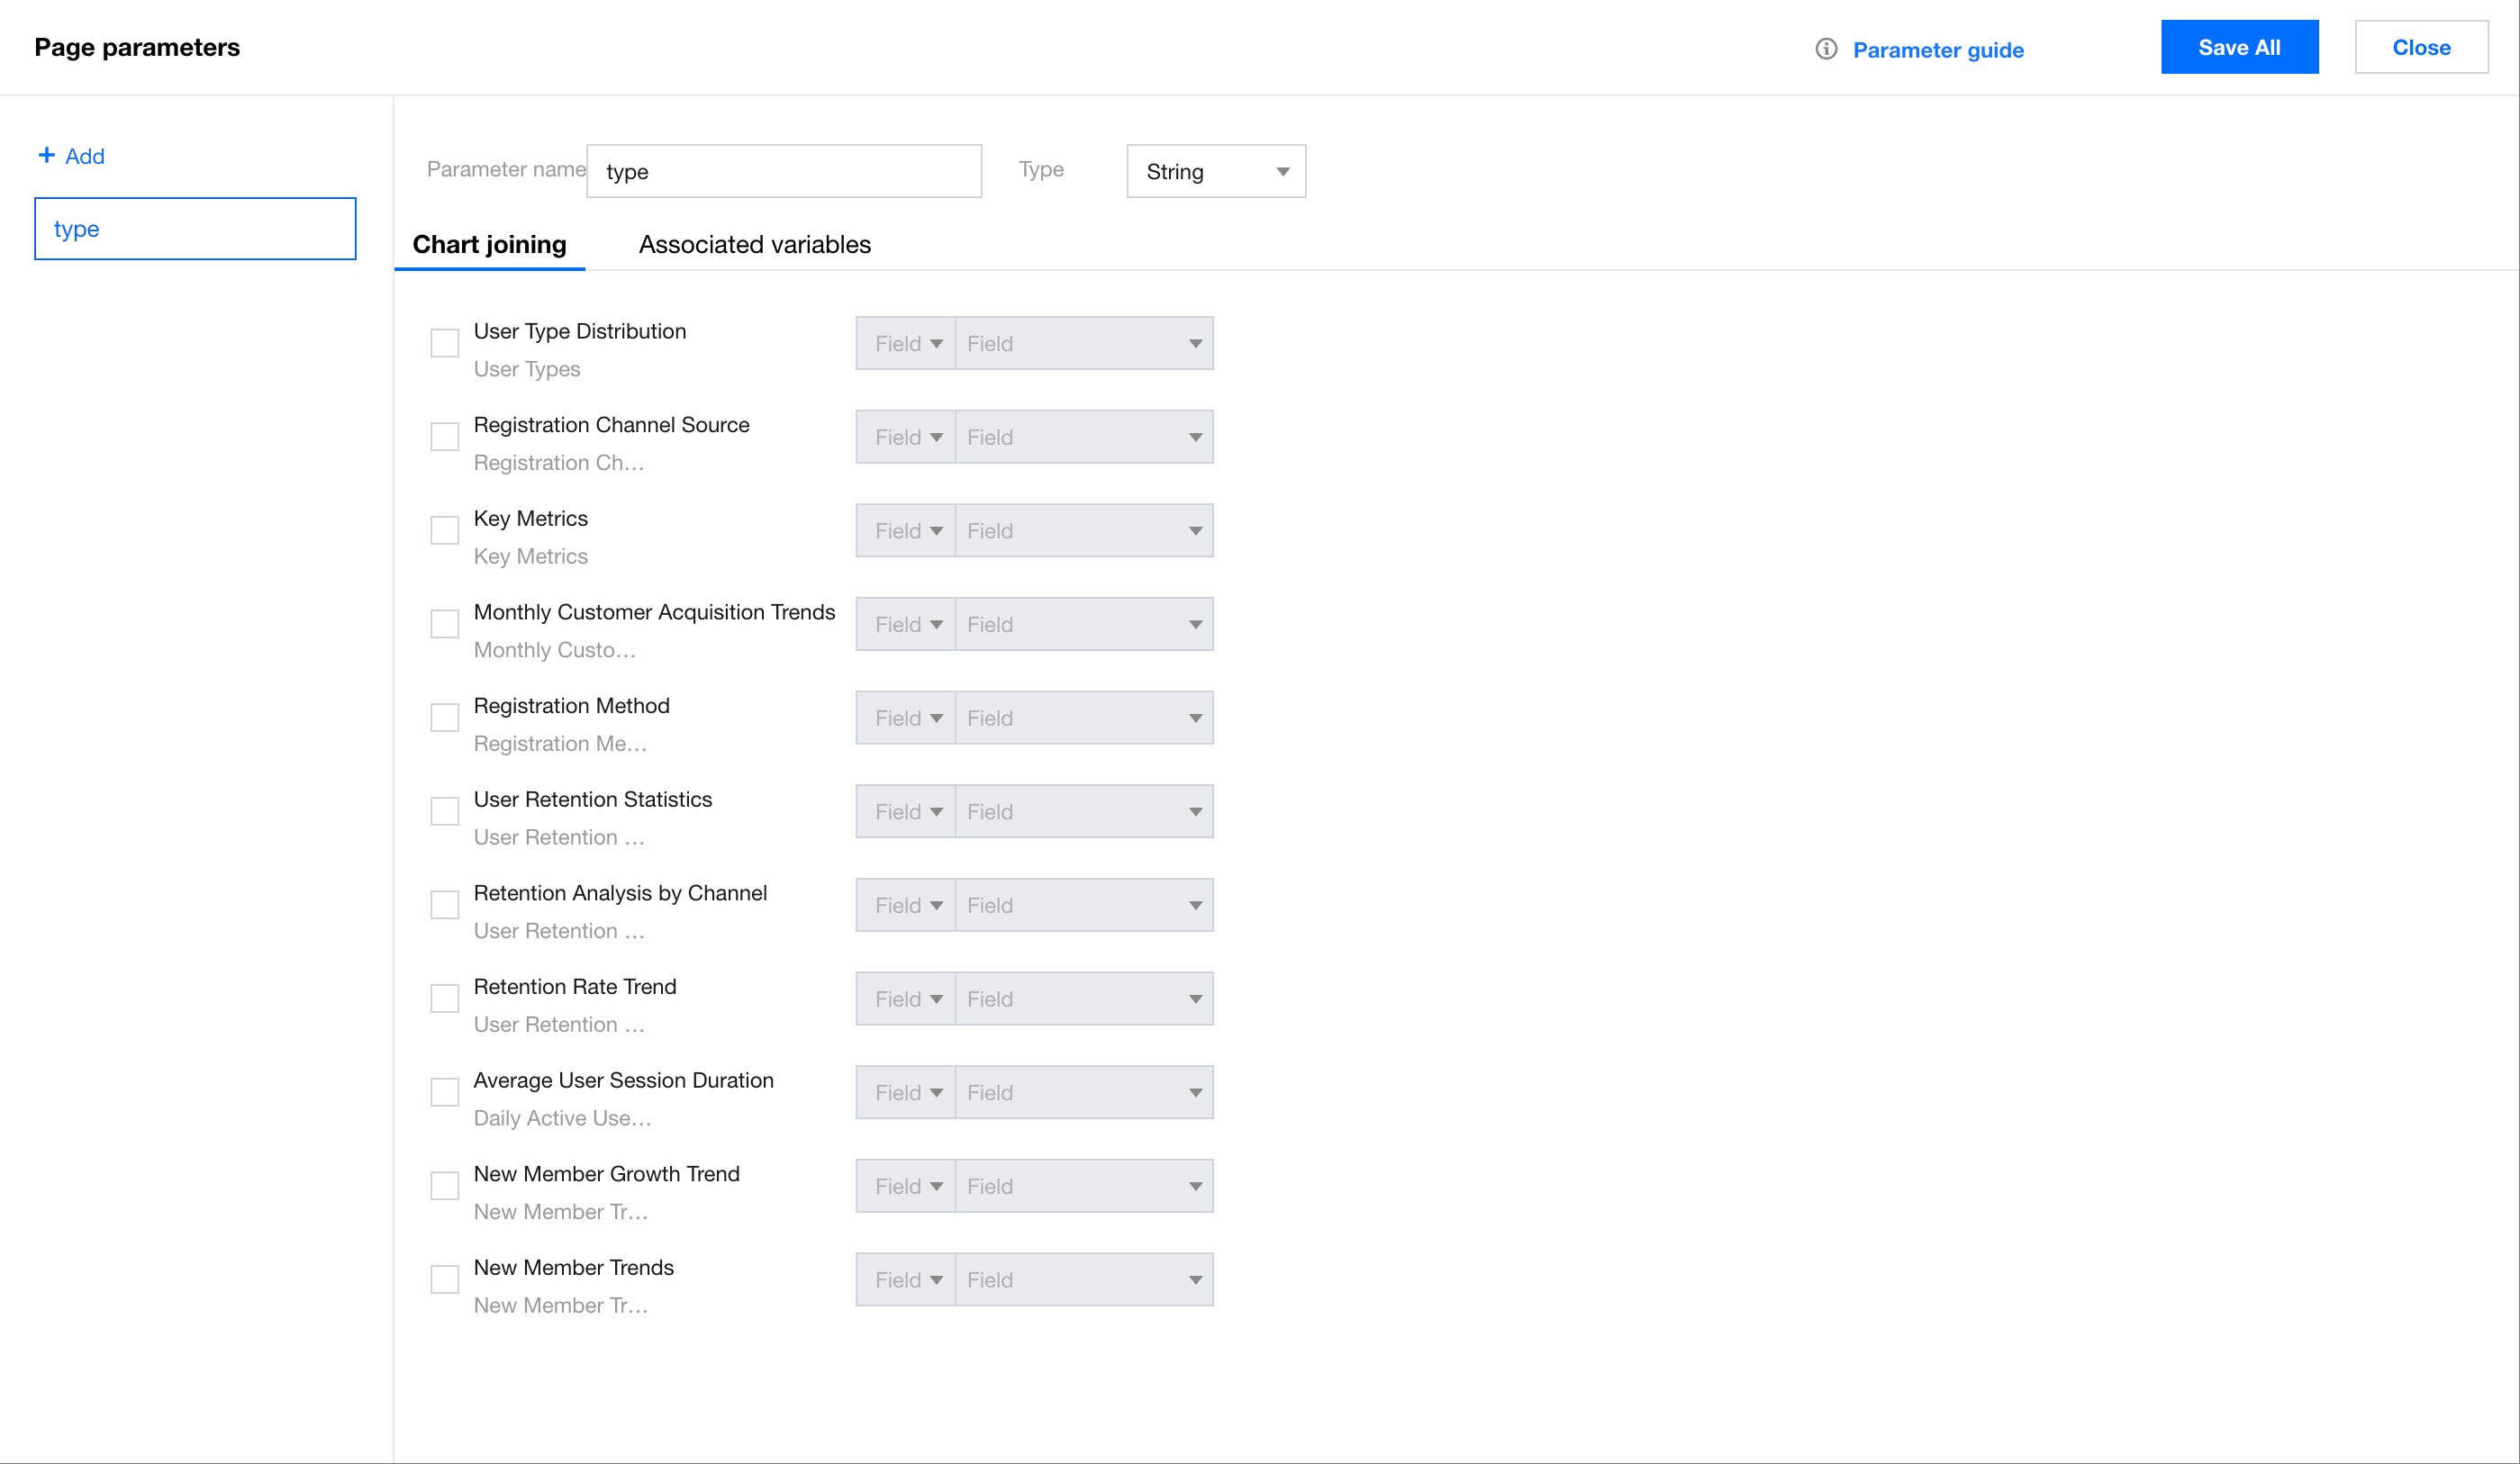Click the Parameter name input field
2520x1464 pixels.
[783, 171]
